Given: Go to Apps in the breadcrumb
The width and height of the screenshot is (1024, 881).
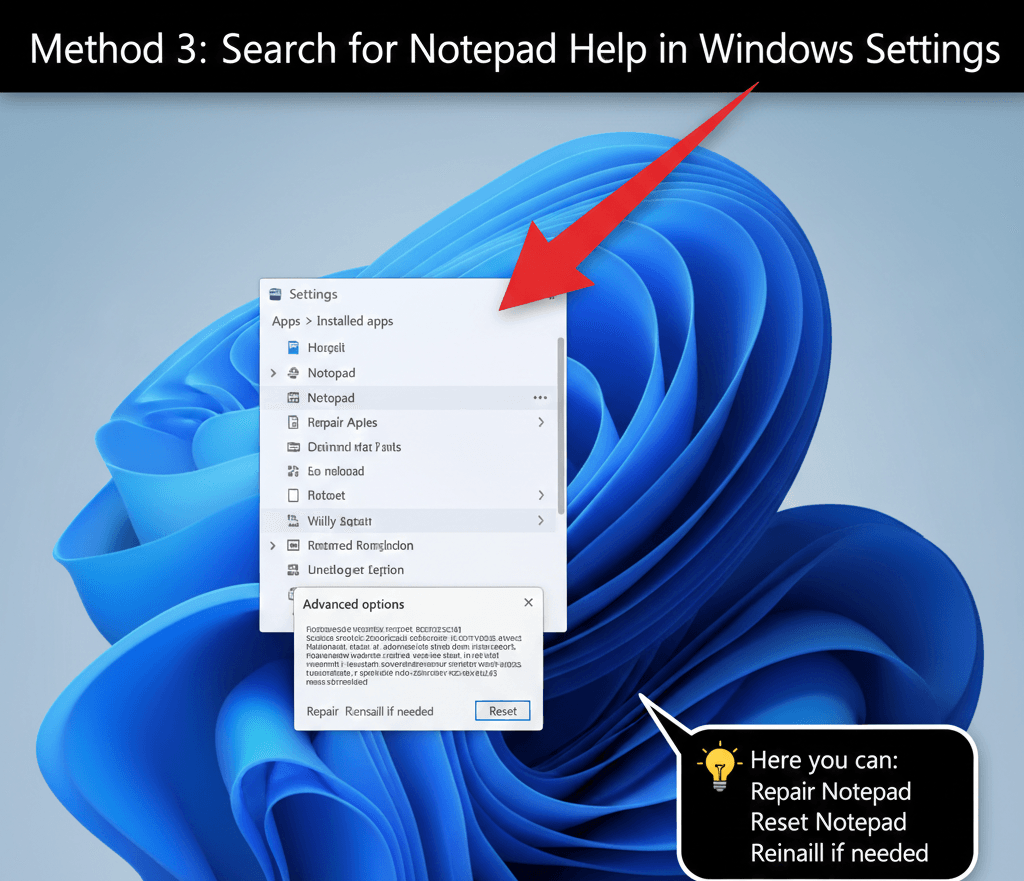Looking at the screenshot, I should point(286,321).
